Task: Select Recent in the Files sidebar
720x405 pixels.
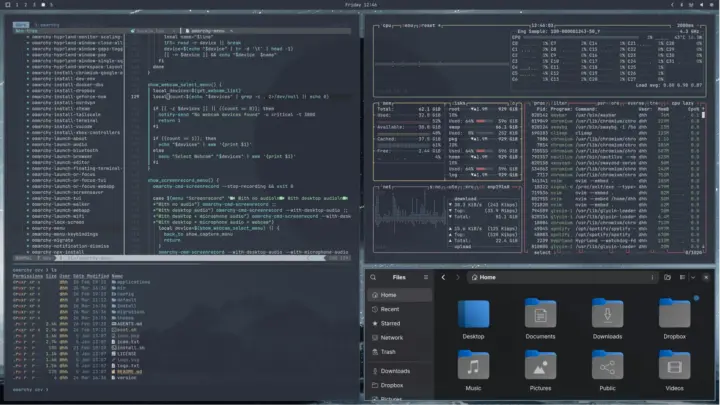Action: click(399, 309)
